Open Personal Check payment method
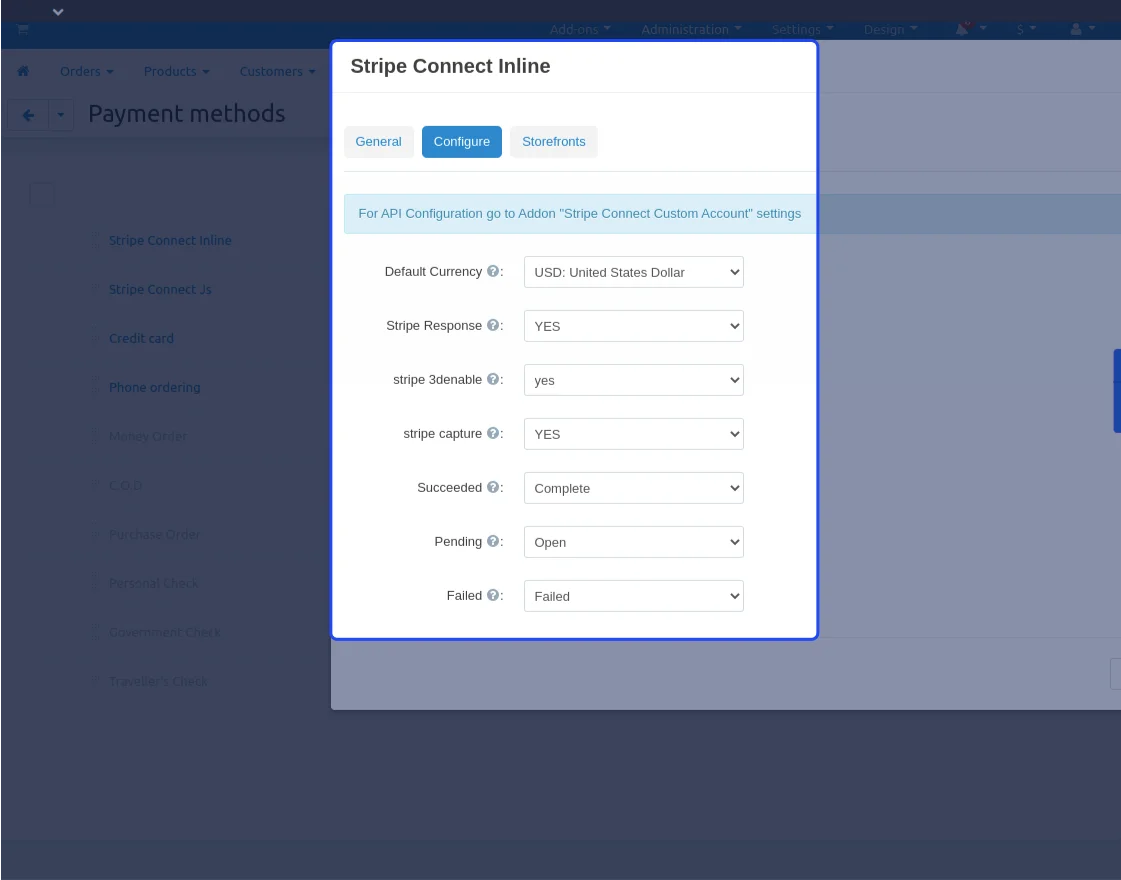This screenshot has width=1121, height=880. pyautogui.click(x=154, y=583)
